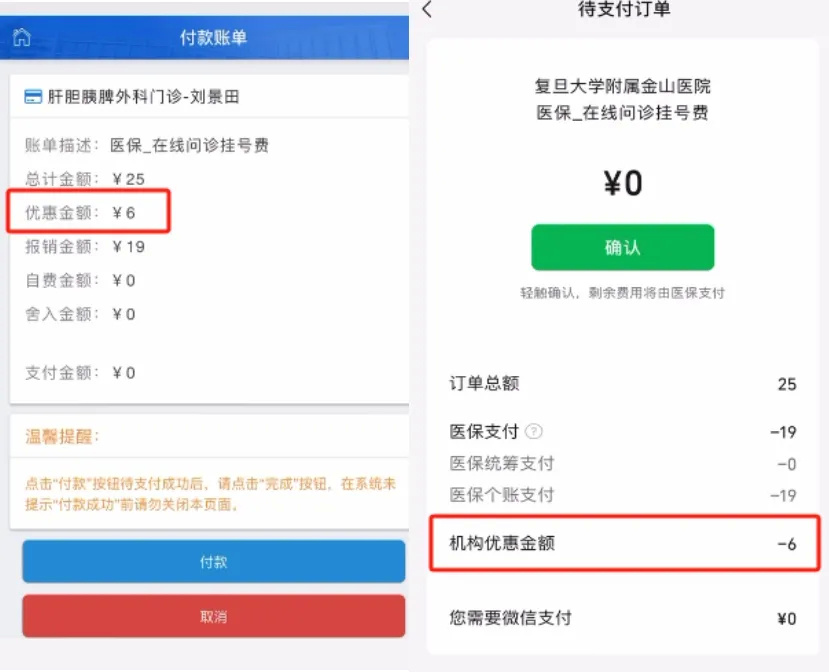The width and height of the screenshot is (829, 672).
Task: Go back using the left chevron arrow
Action: click(428, 10)
